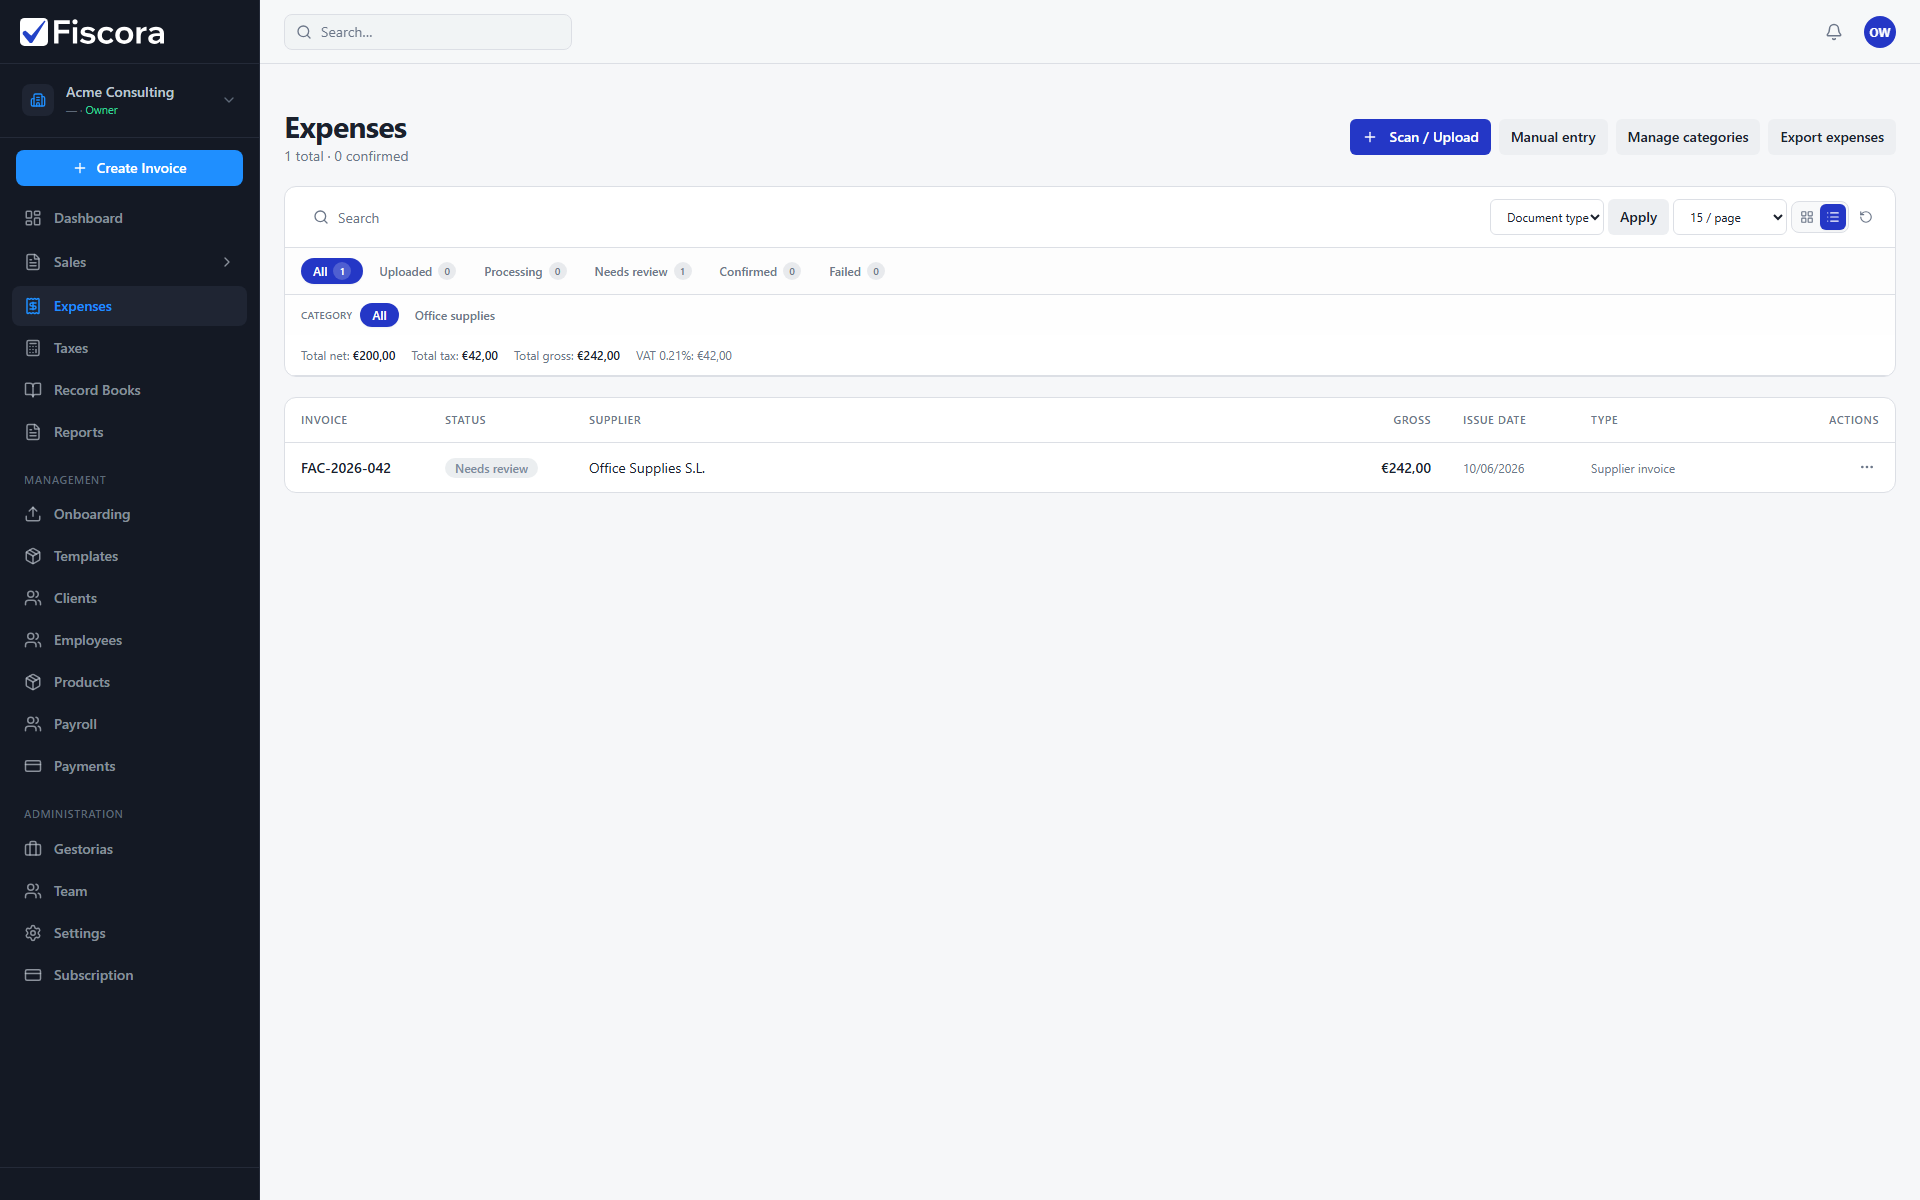This screenshot has width=1920, height=1200.
Task: Switch to grid view
Action: coord(1807,217)
